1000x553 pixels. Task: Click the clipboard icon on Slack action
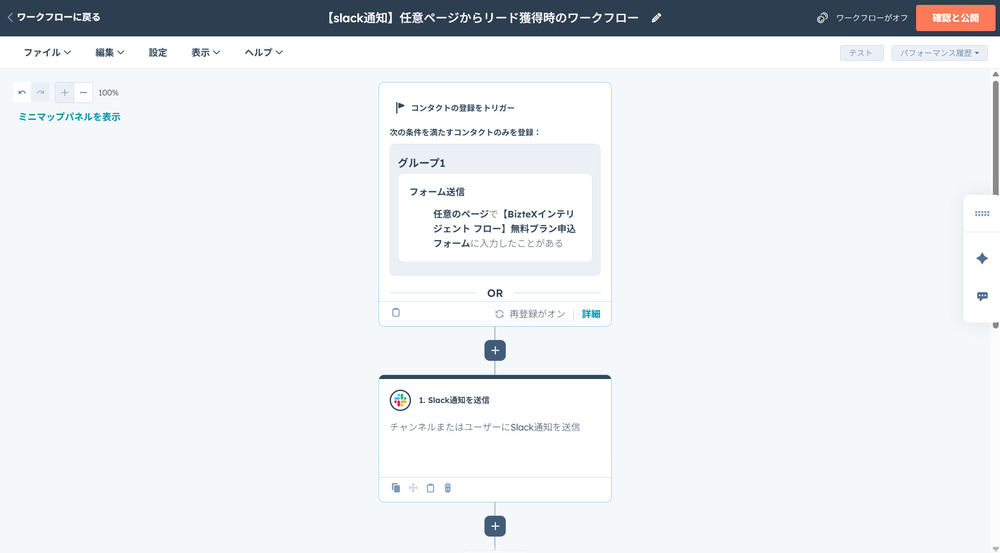click(430, 488)
